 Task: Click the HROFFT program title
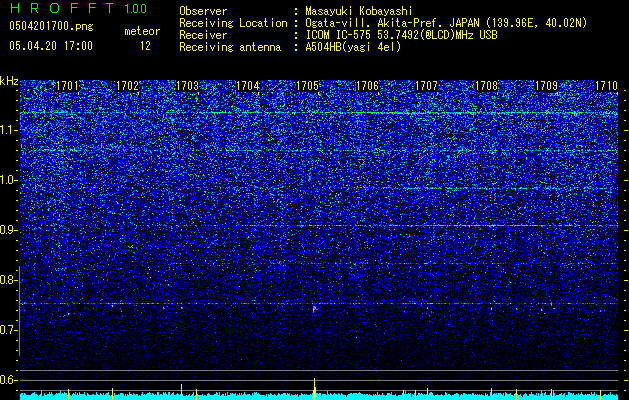pyautogui.click(x=62, y=8)
